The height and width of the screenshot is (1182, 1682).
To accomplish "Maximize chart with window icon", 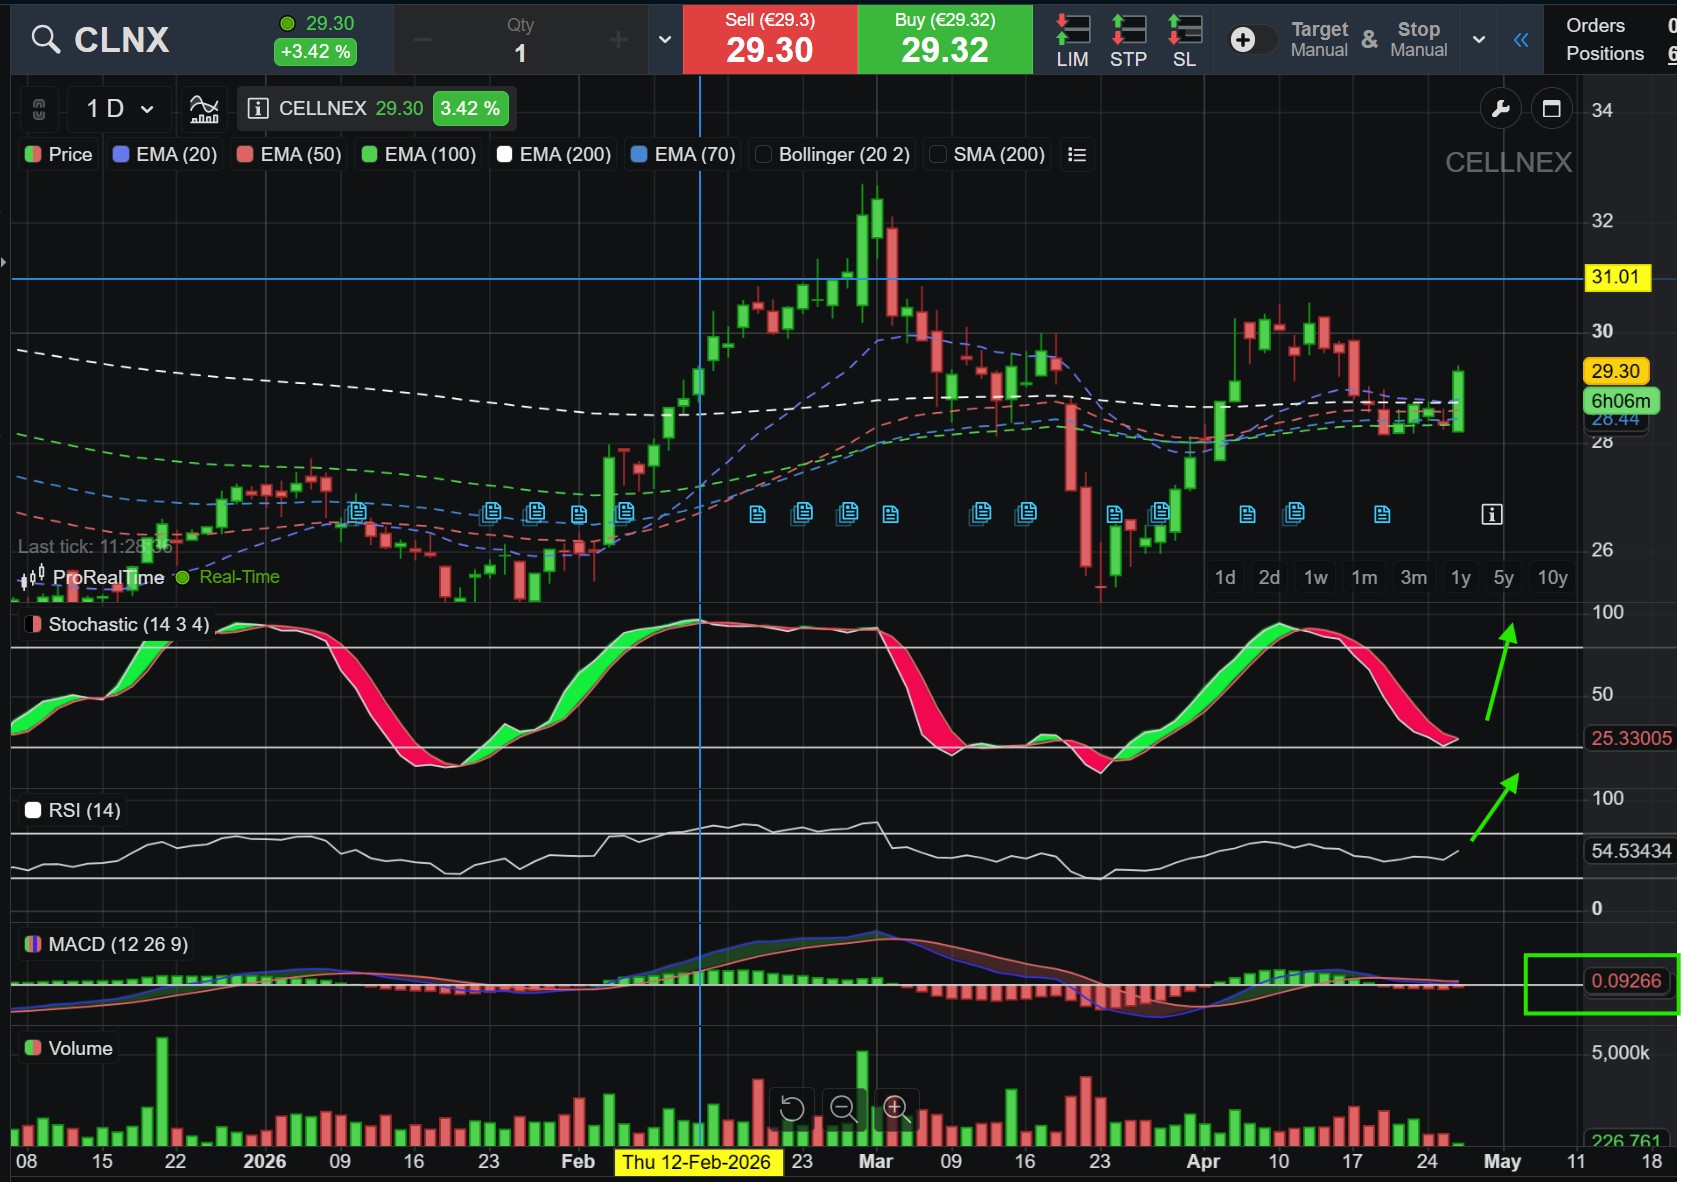I will pos(1551,109).
